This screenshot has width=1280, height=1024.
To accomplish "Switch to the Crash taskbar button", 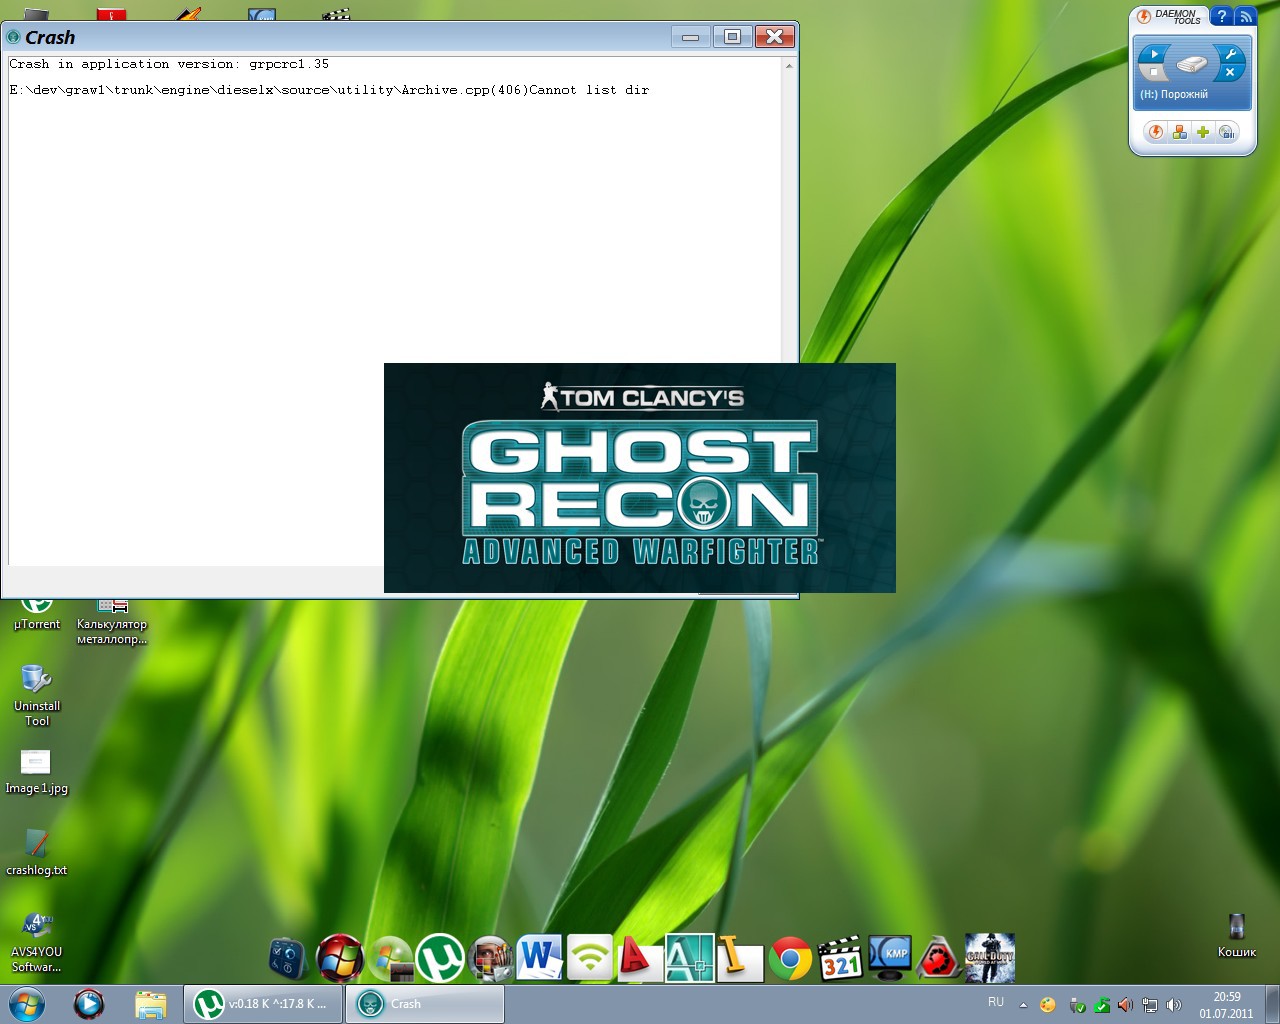I will (425, 1004).
